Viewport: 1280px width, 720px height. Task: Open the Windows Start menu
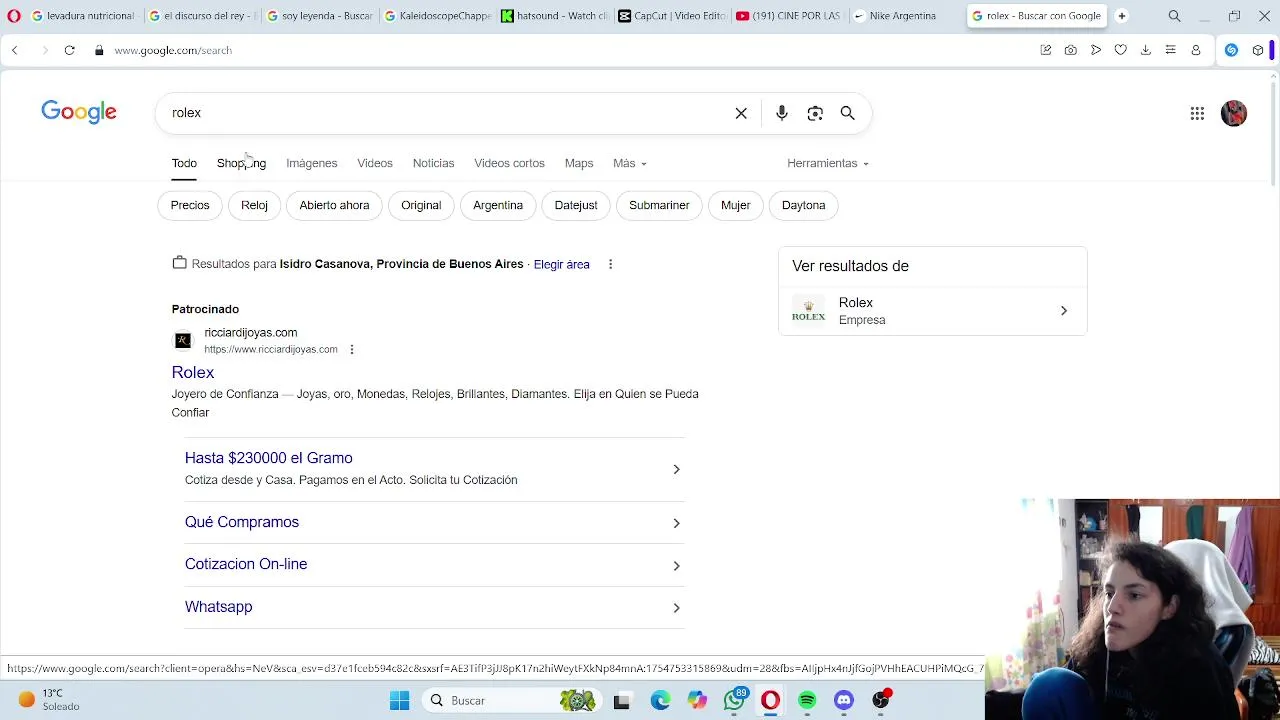(399, 700)
